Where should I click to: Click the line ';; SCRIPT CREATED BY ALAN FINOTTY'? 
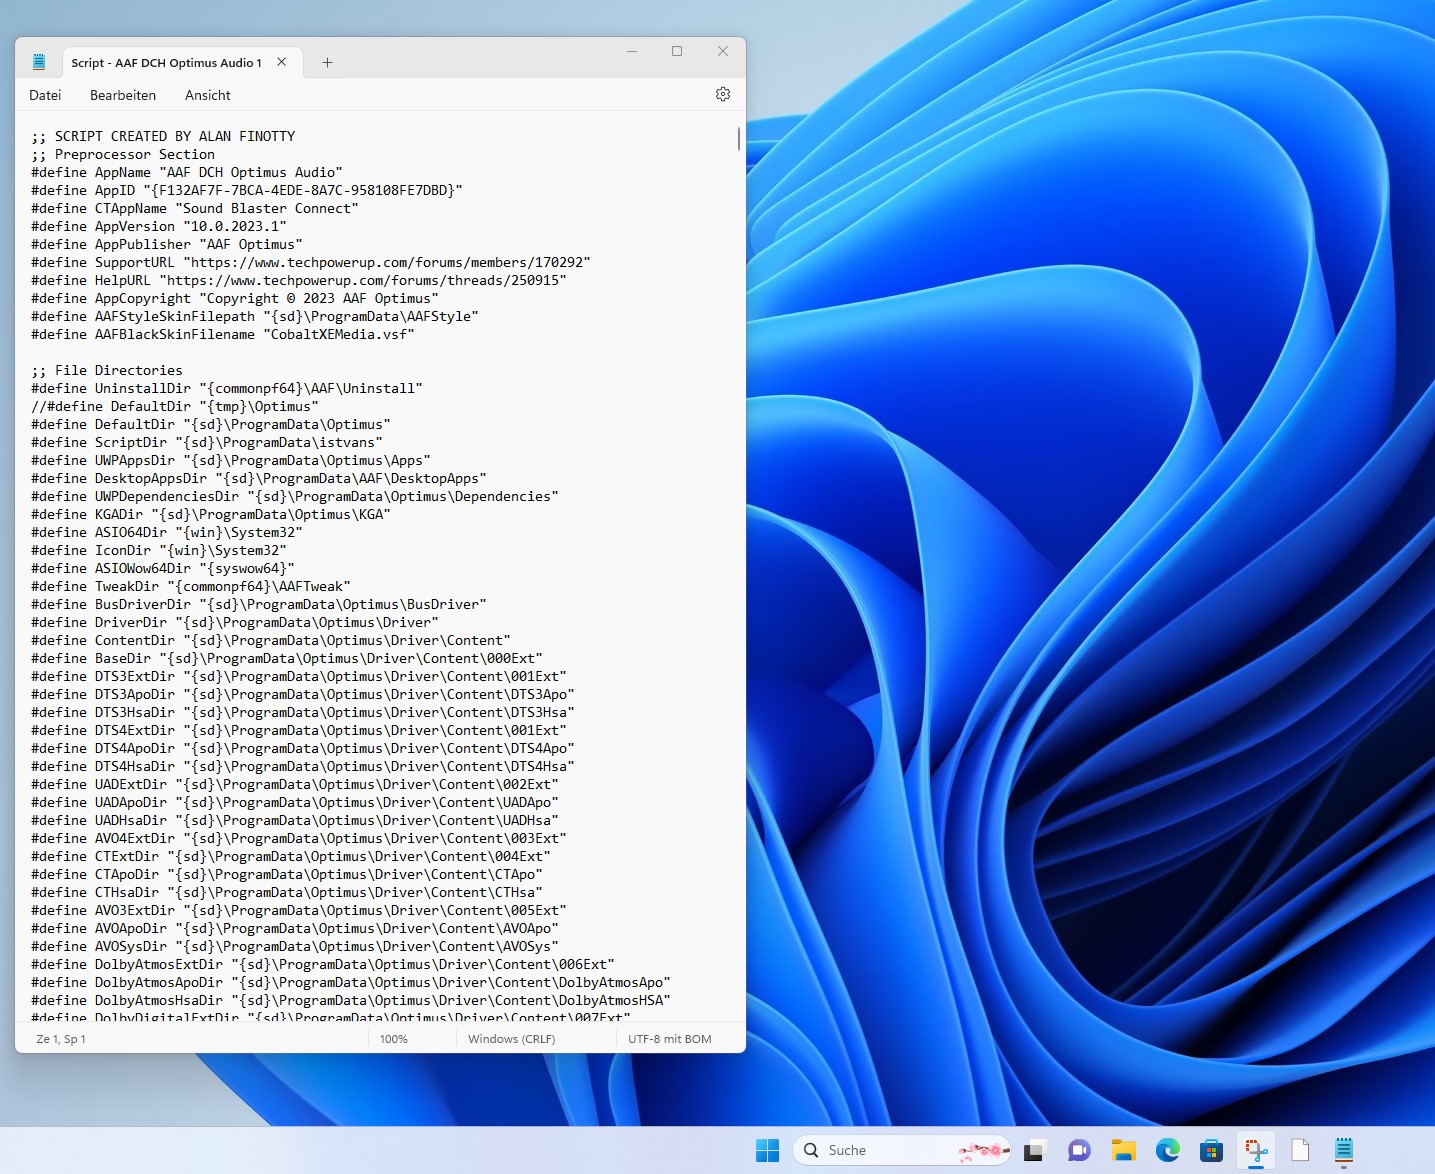point(163,136)
